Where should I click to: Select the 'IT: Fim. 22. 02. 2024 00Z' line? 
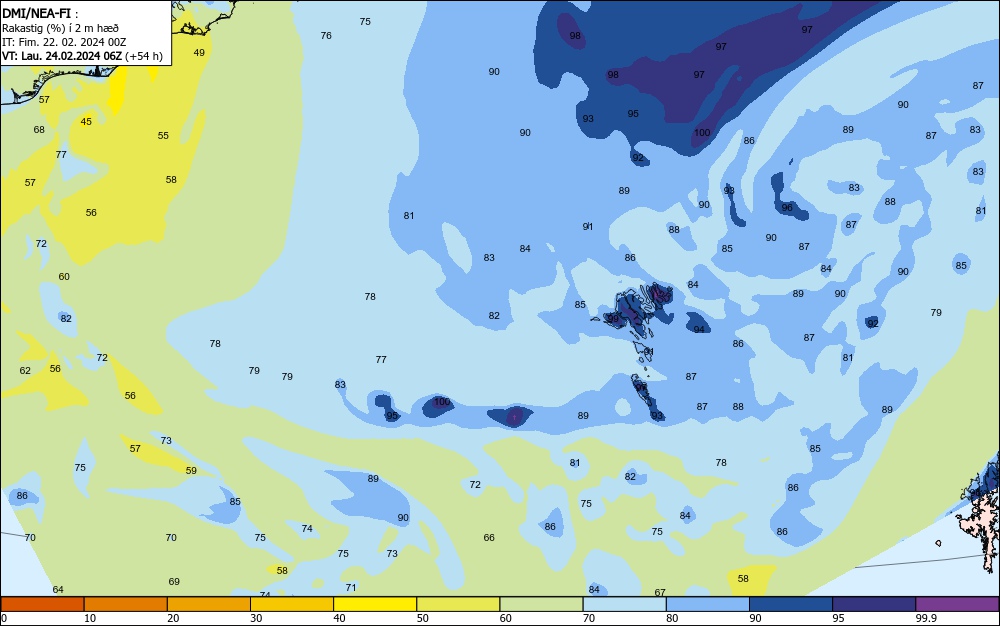[64, 42]
